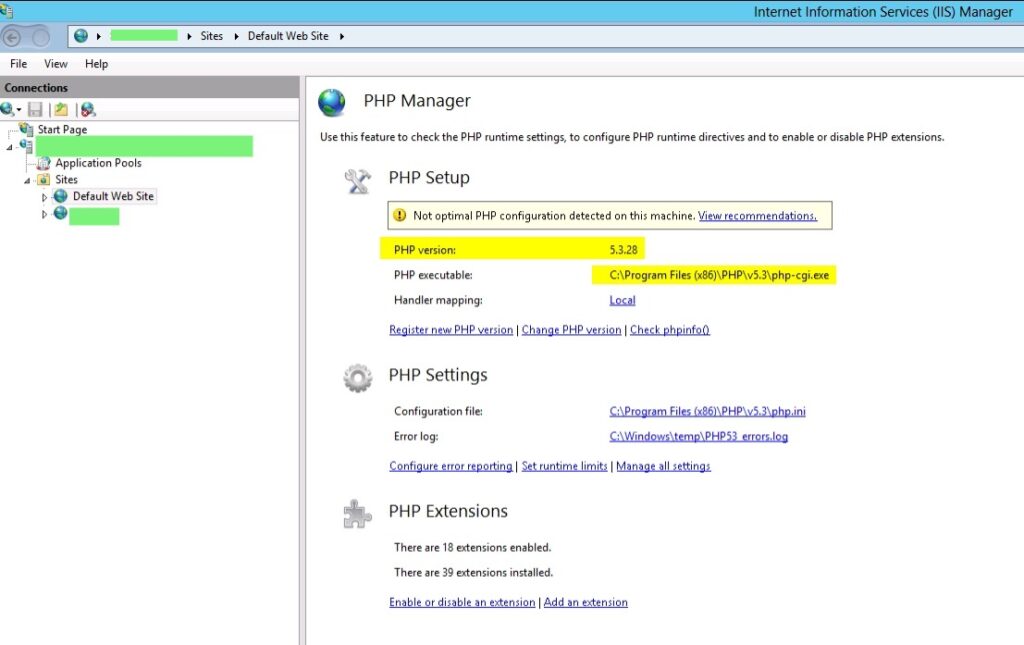Click the PHP Manager page heading

(417, 101)
